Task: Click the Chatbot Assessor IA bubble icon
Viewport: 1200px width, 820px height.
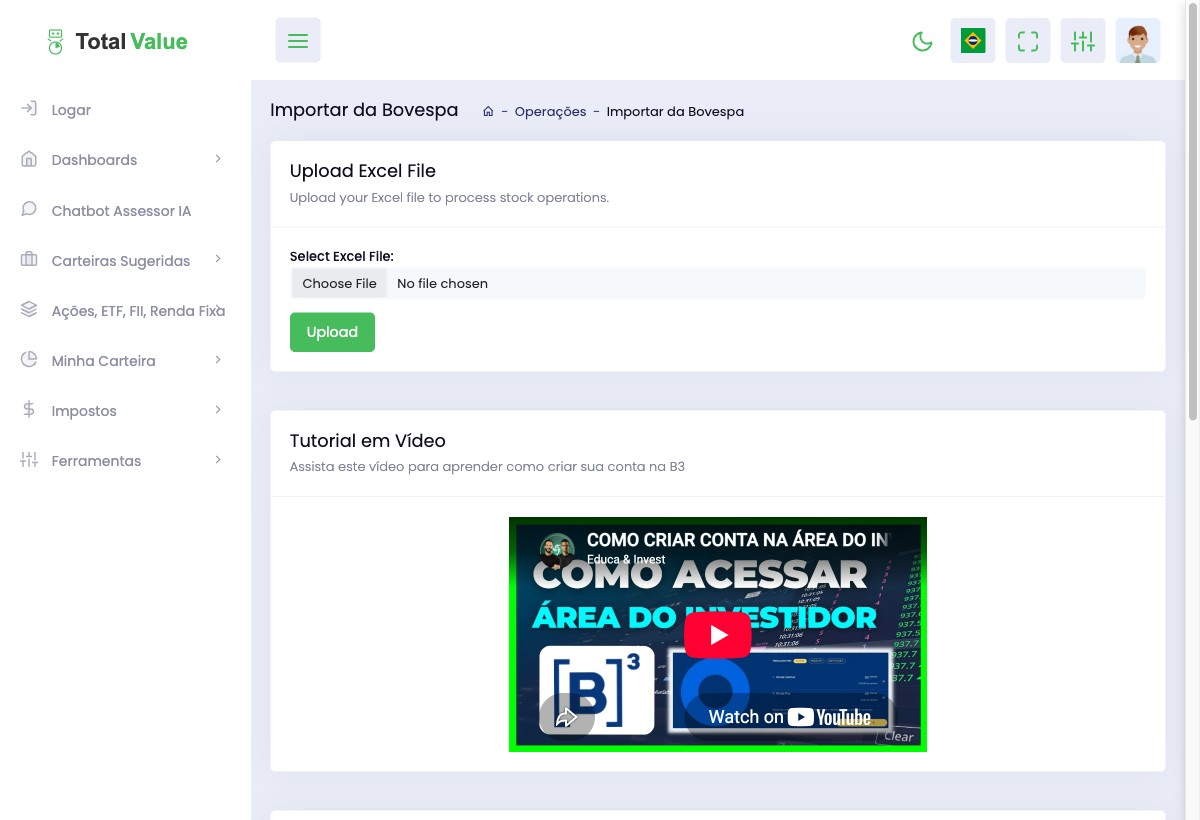Action: tap(29, 210)
